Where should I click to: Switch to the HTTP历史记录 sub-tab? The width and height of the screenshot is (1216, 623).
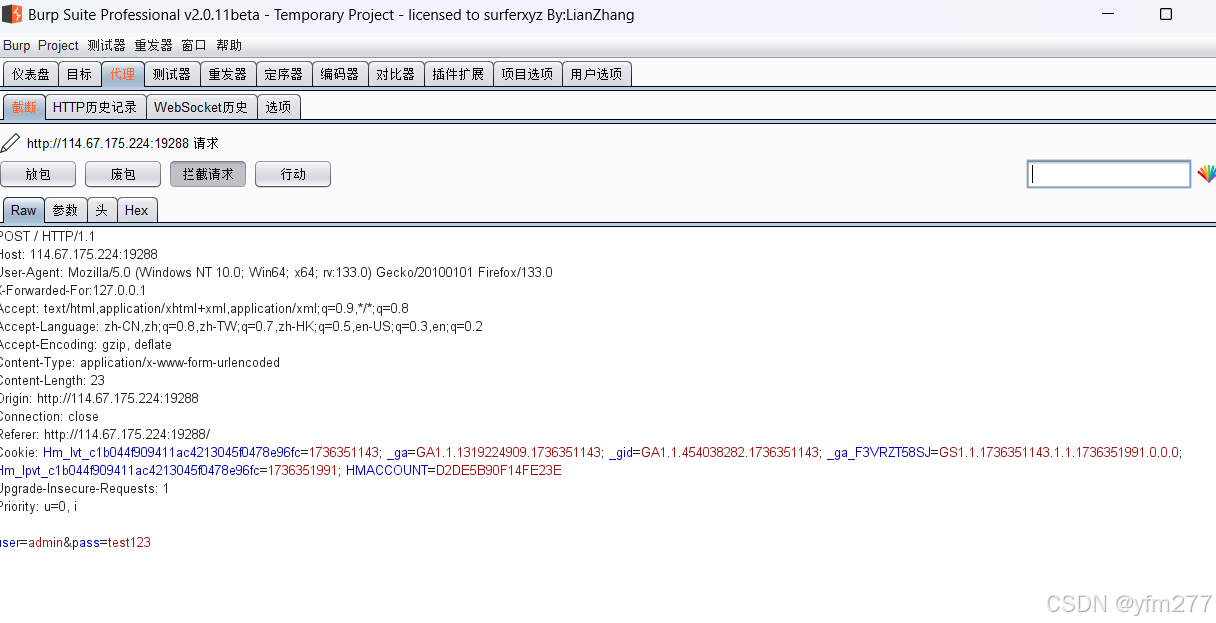coord(95,107)
